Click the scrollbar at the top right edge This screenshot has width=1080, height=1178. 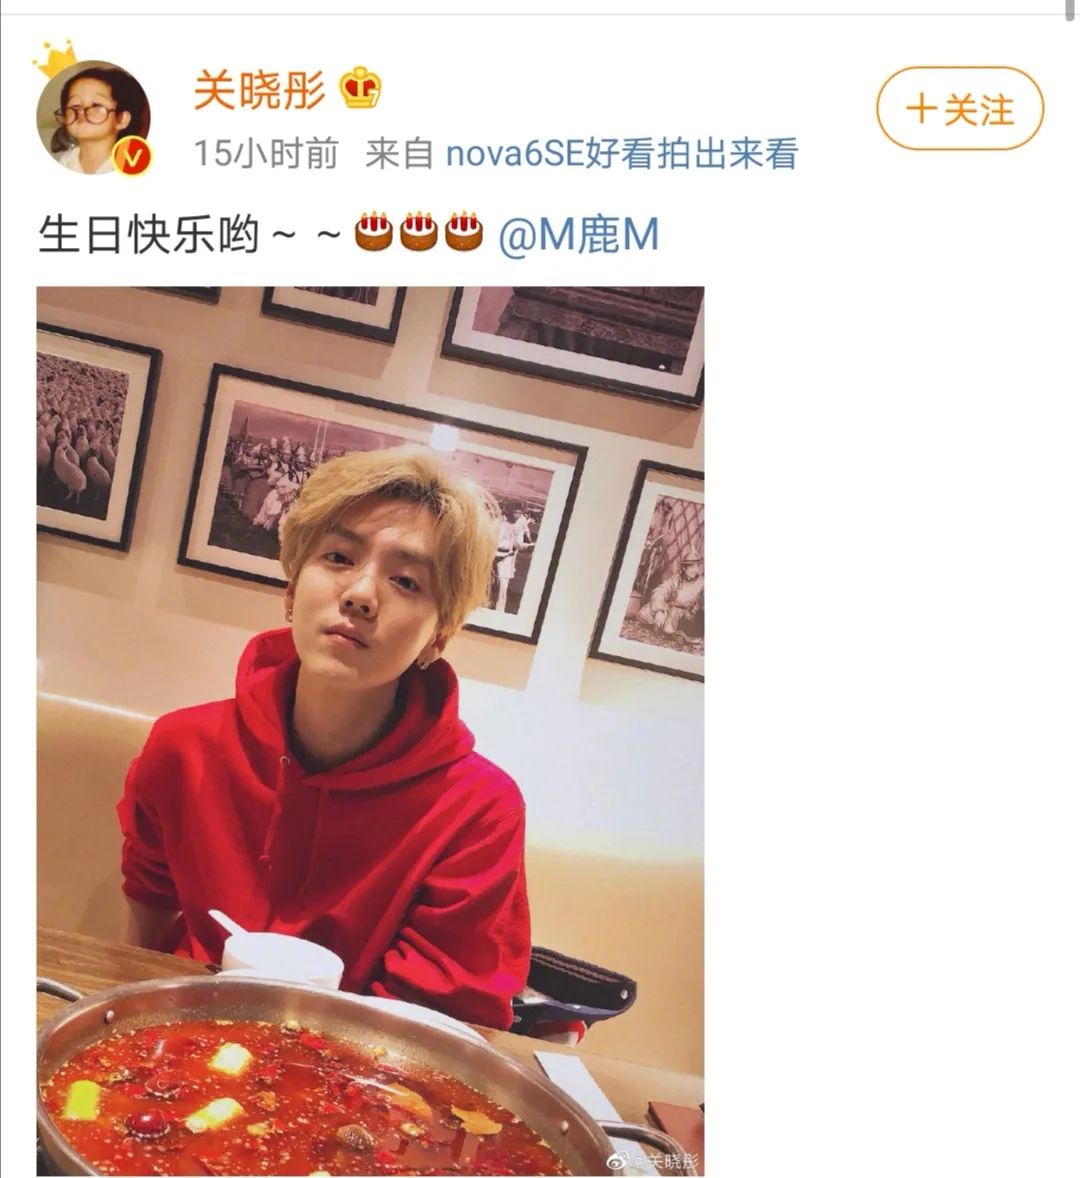(1071, 11)
